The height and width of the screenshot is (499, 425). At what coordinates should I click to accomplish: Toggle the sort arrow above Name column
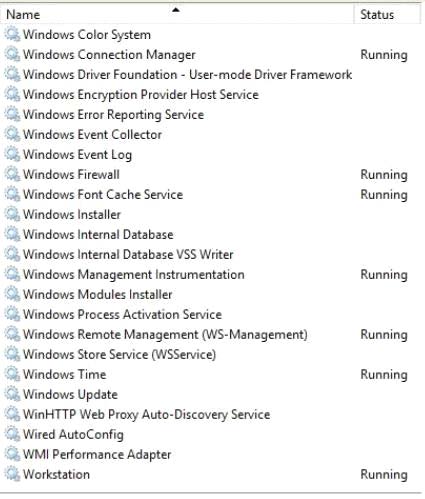pyautogui.click(x=176, y=10)
